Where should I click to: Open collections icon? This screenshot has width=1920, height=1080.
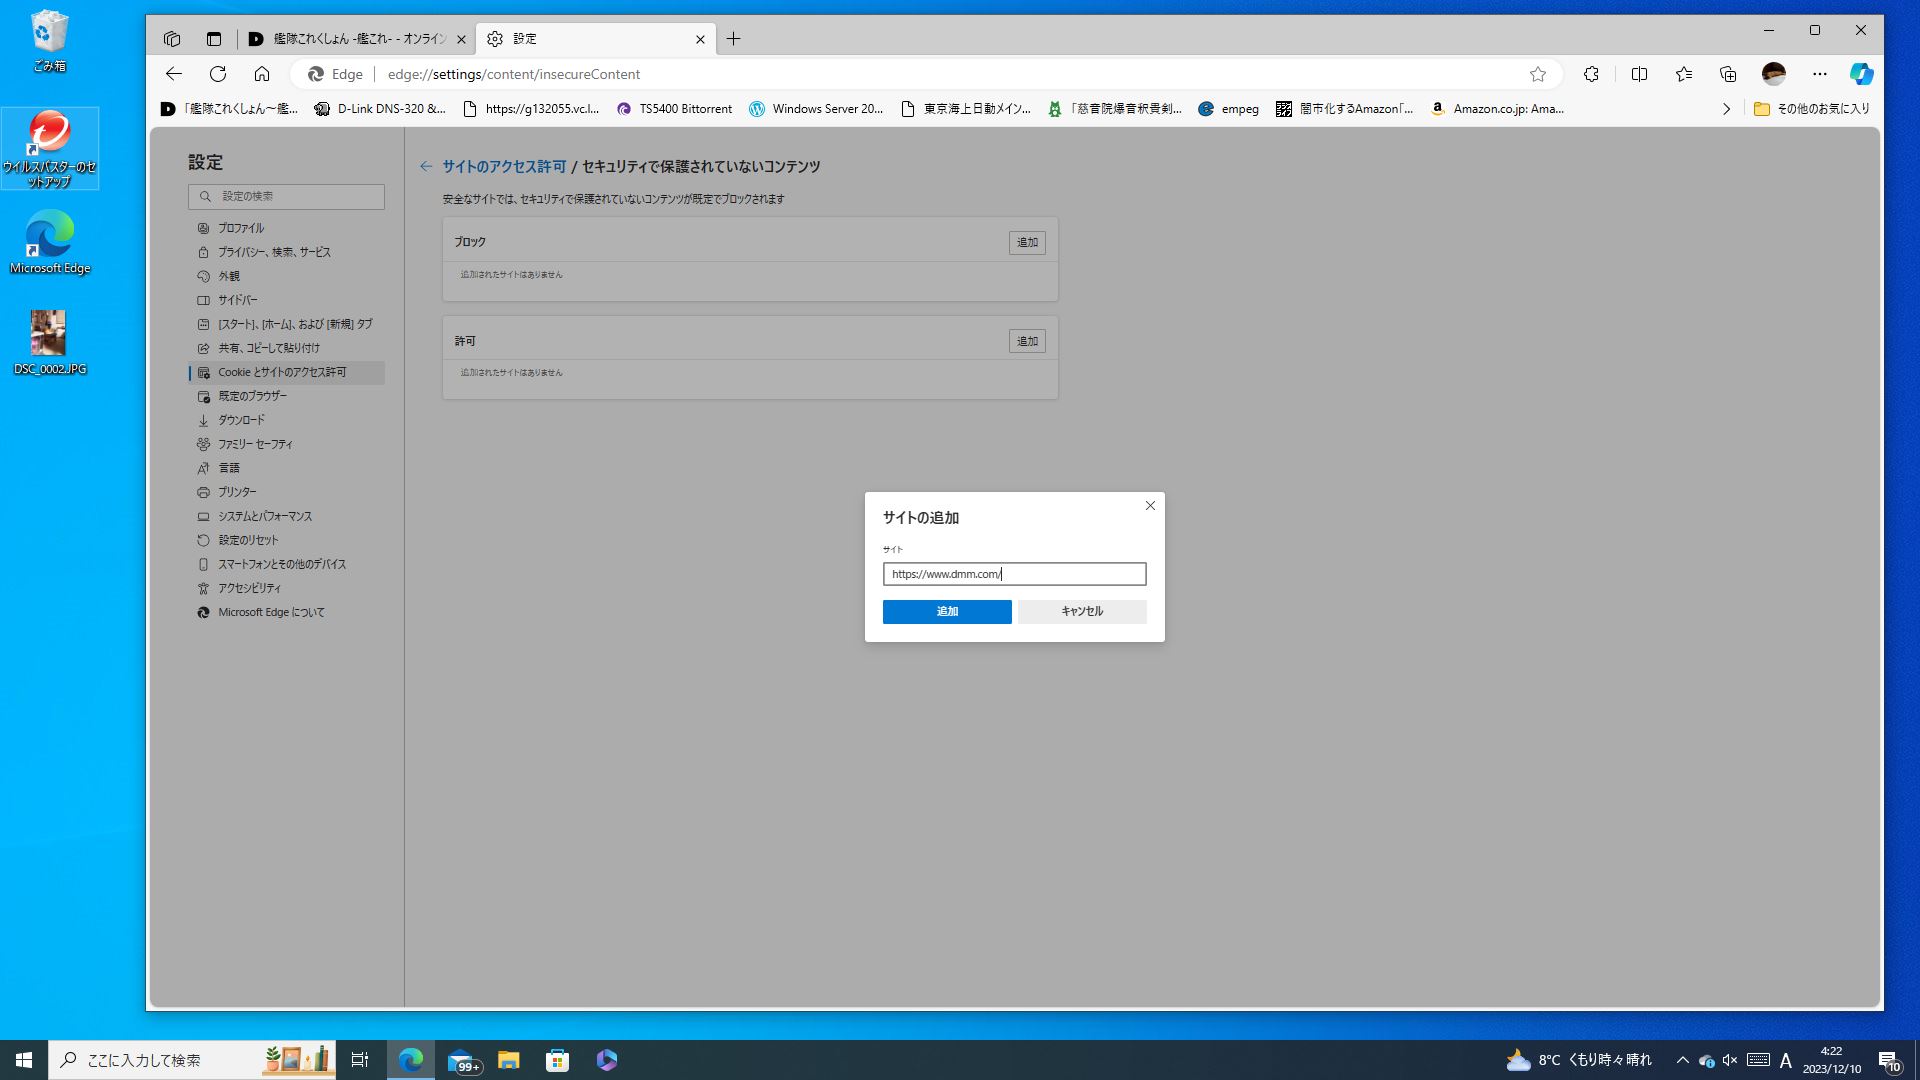point(1728,74)
